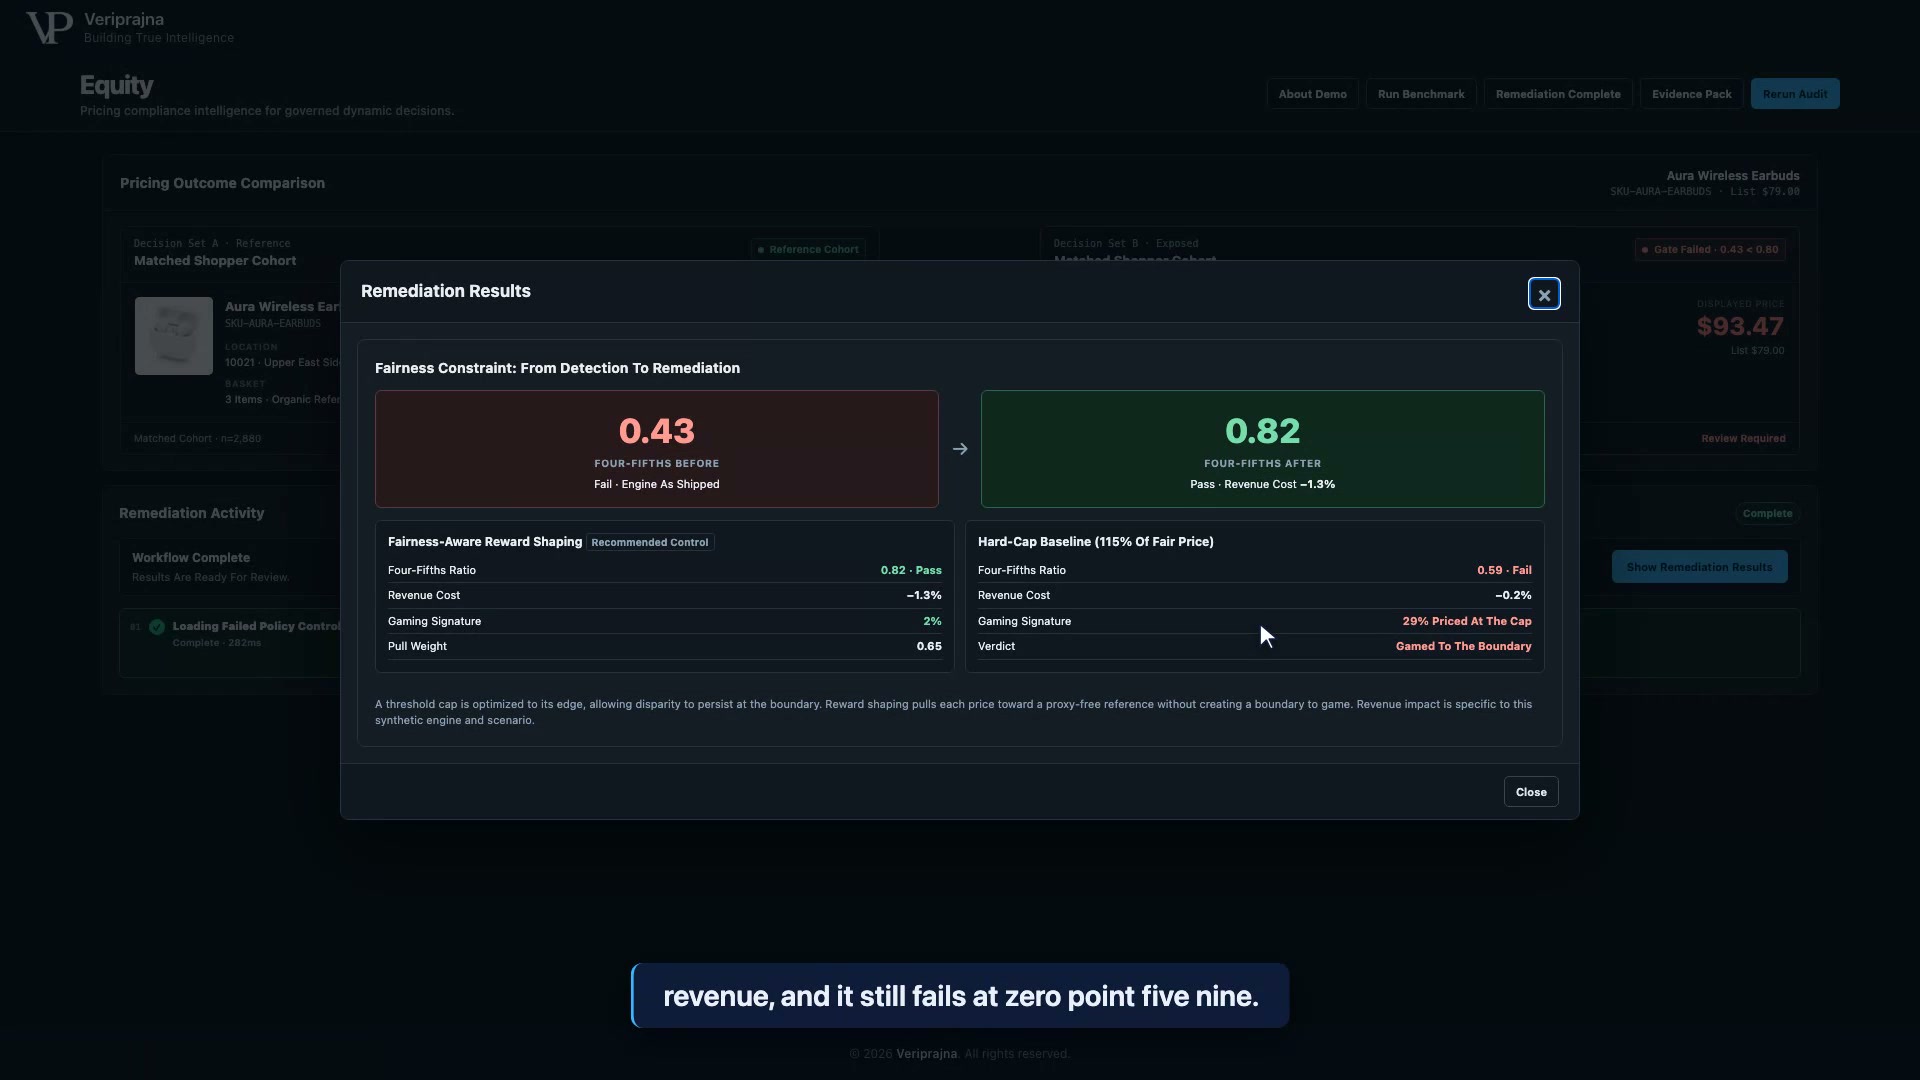
Task: Click the Veriprajna VP logo icon
Action: pyautogui.click(x=49, y=28)
